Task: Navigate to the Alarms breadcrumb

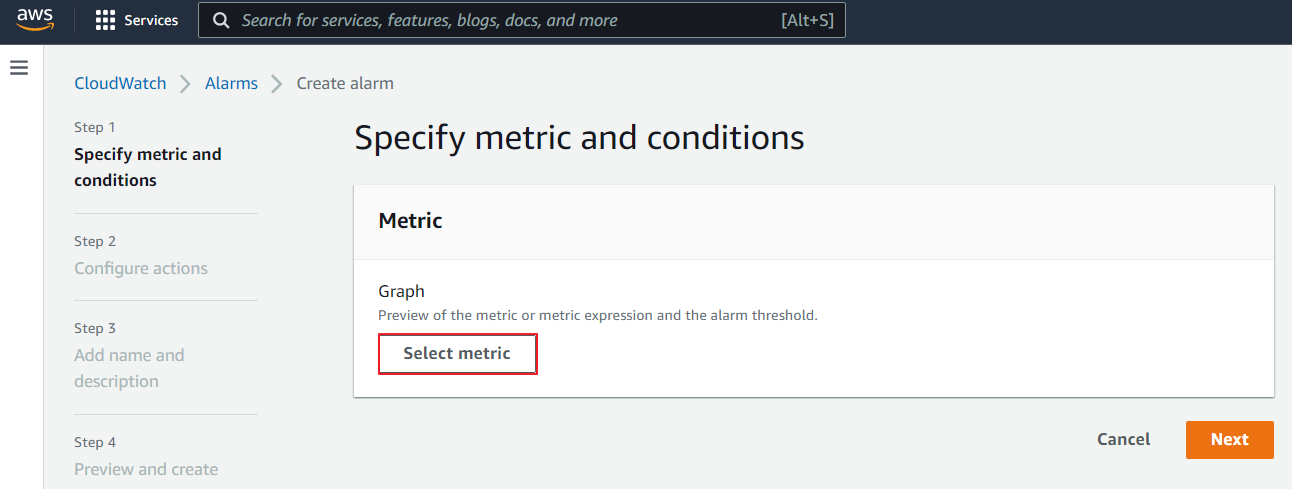Action: point(231,84)
